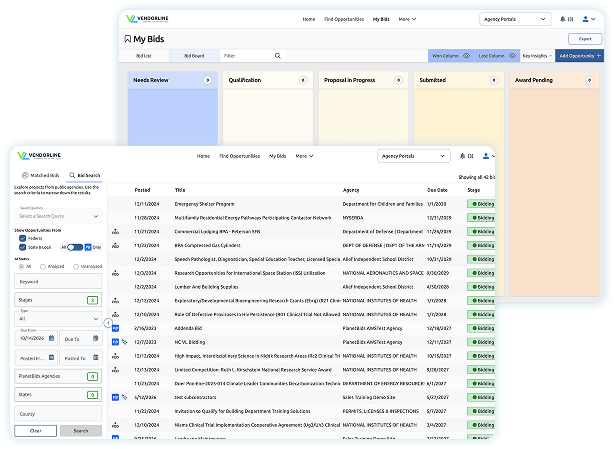Open Posted To calendar picker icon

click(96, 357)
